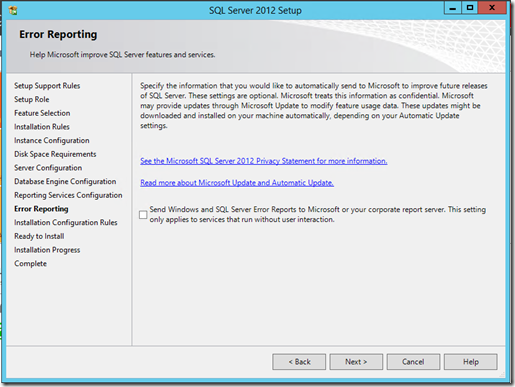
Task: Go back with the Back button
Action: point(299,362)
